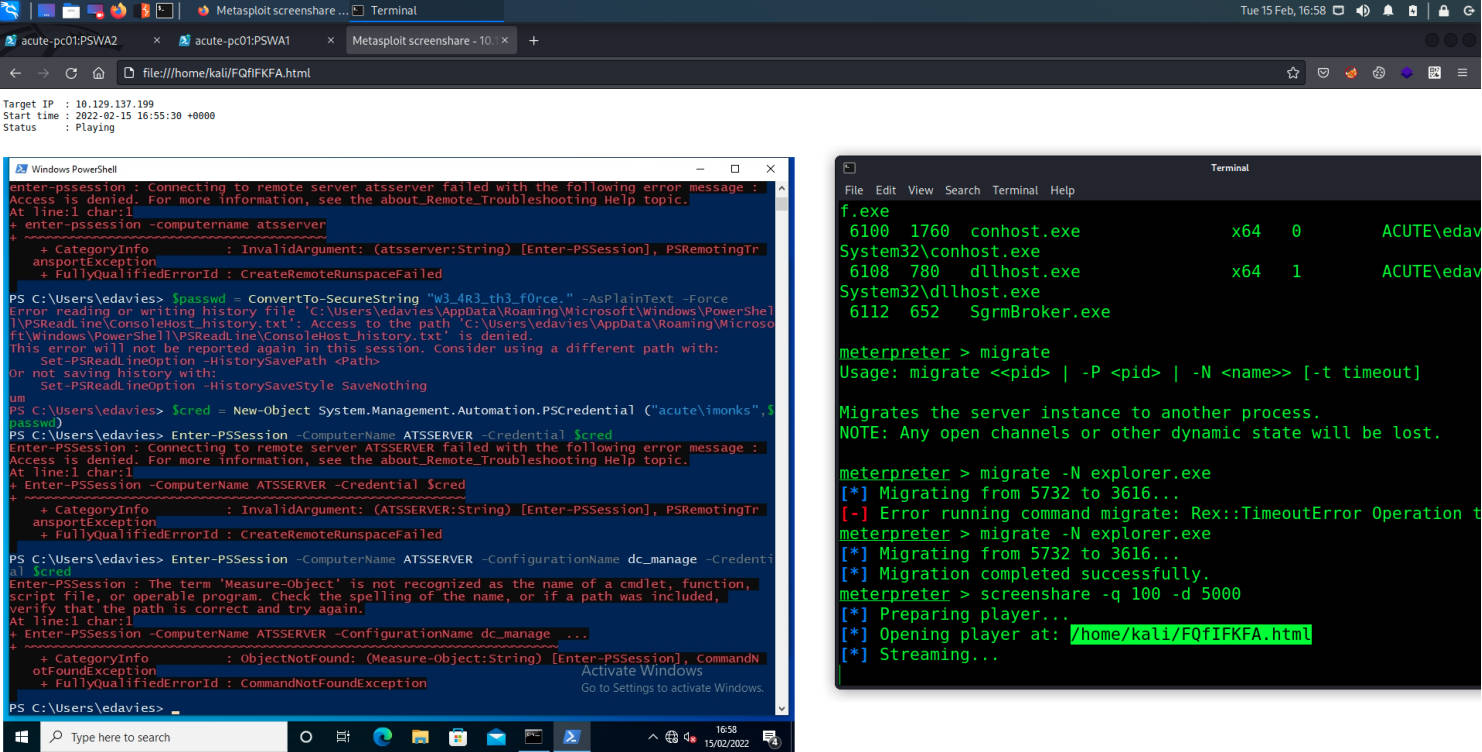Viewport: 1482px width, 752px height.
Task: Go back in Firefox history
Action: click(15, 73)
